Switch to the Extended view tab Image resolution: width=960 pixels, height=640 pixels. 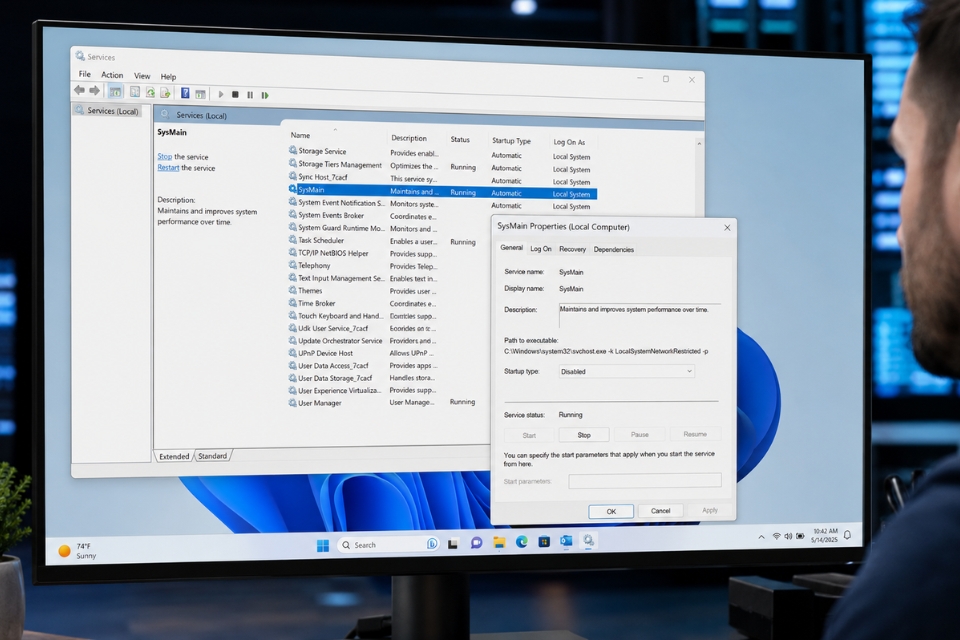(174, 456)
